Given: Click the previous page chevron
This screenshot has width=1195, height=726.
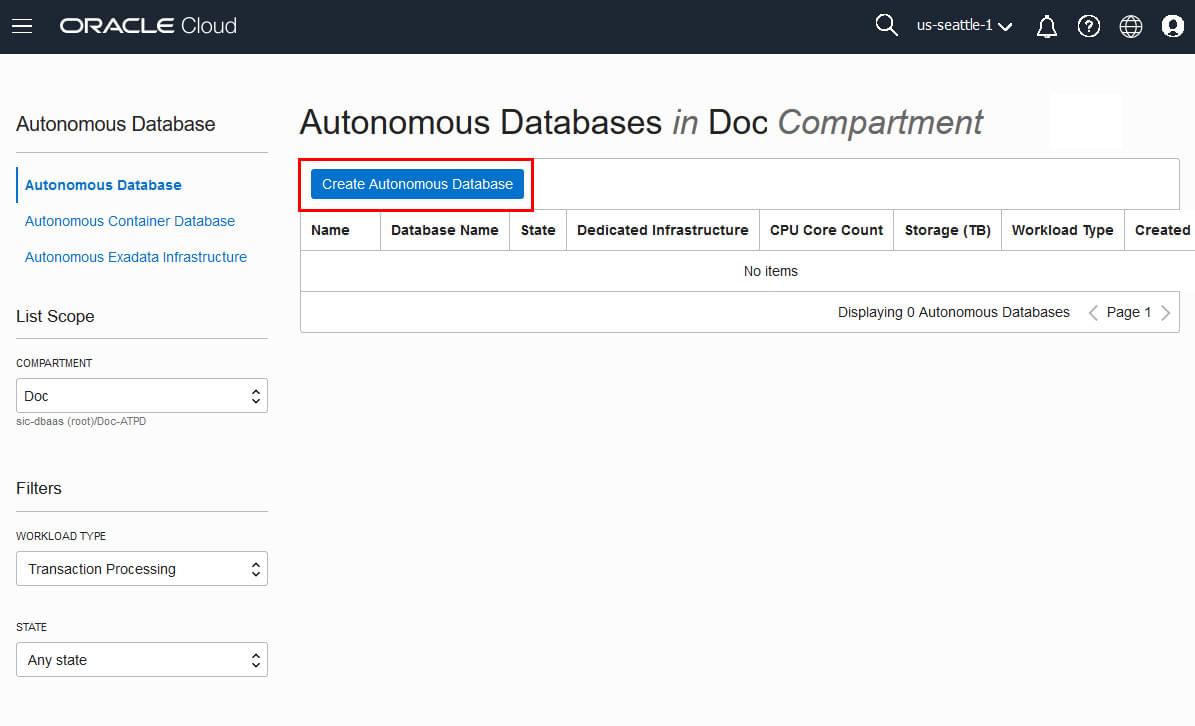Looking at the screenshot, I should 1092,312.
